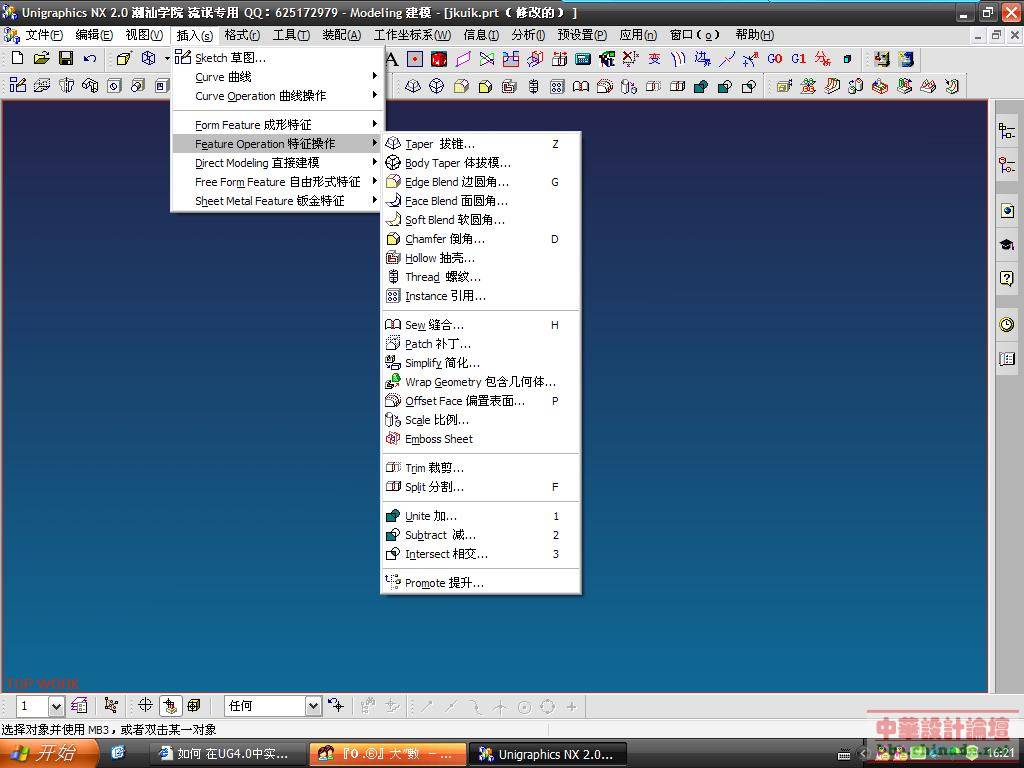
Task: Open the 帮助(H) Help menu
Action: click(754, 35)
